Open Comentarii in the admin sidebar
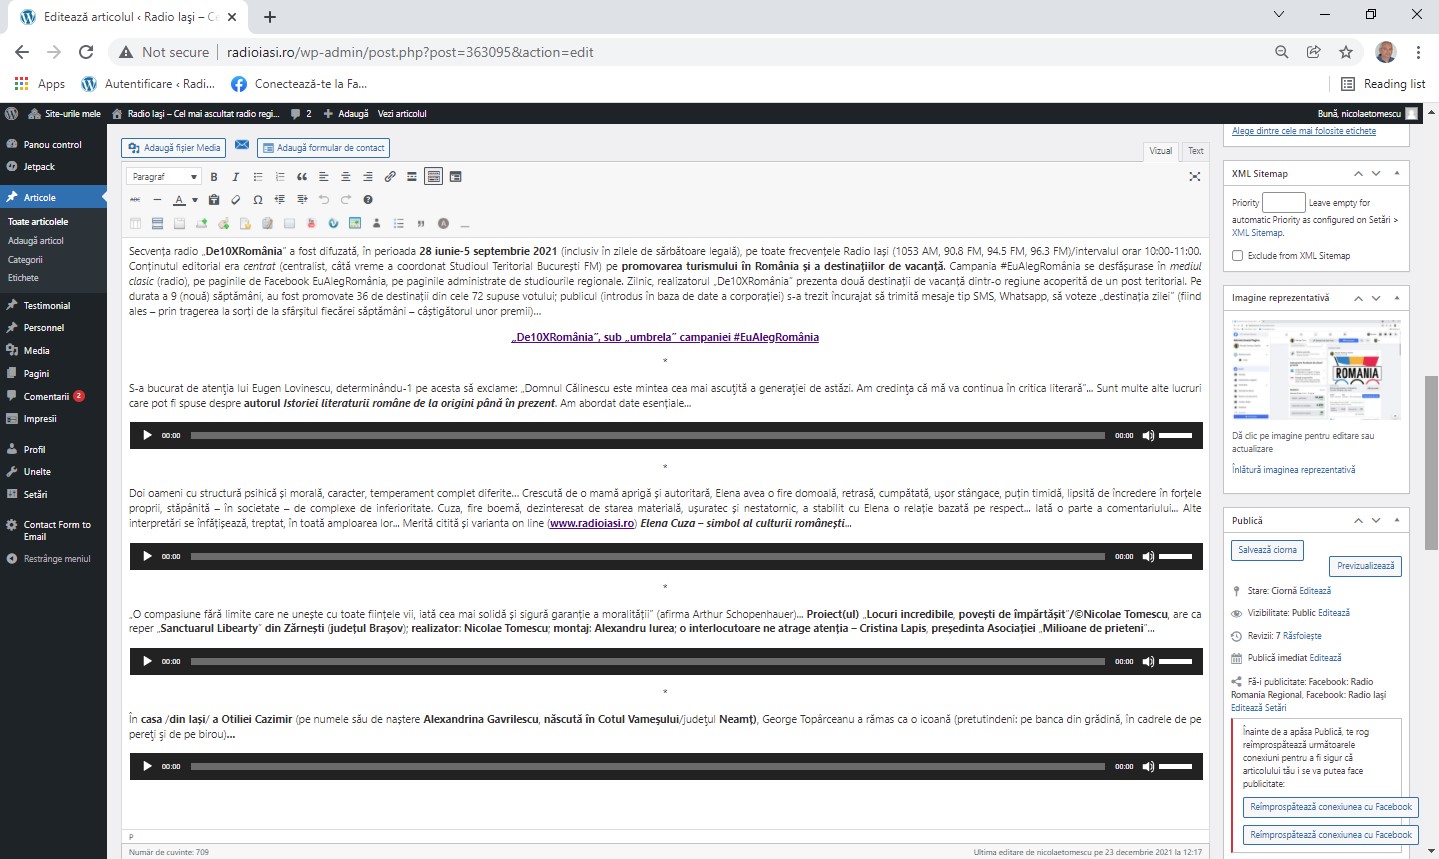Image resolution: width=1439 pixels, height=859 pixels. coord(46,397)
